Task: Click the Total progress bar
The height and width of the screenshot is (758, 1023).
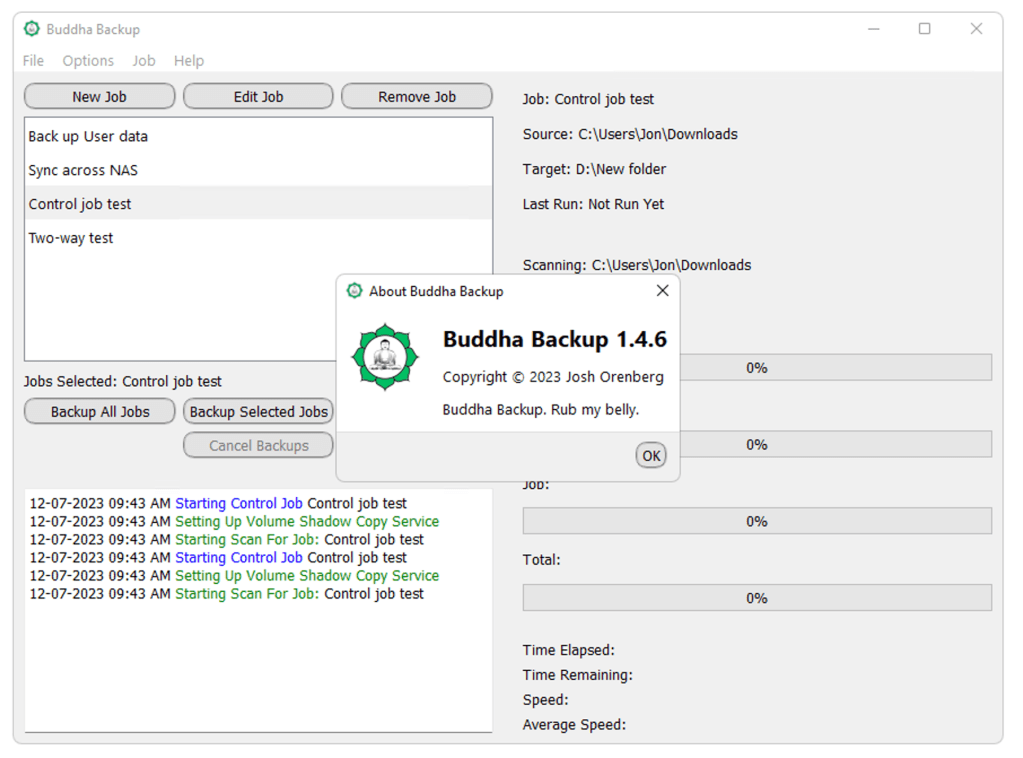Action: click(x=757, y=598)
